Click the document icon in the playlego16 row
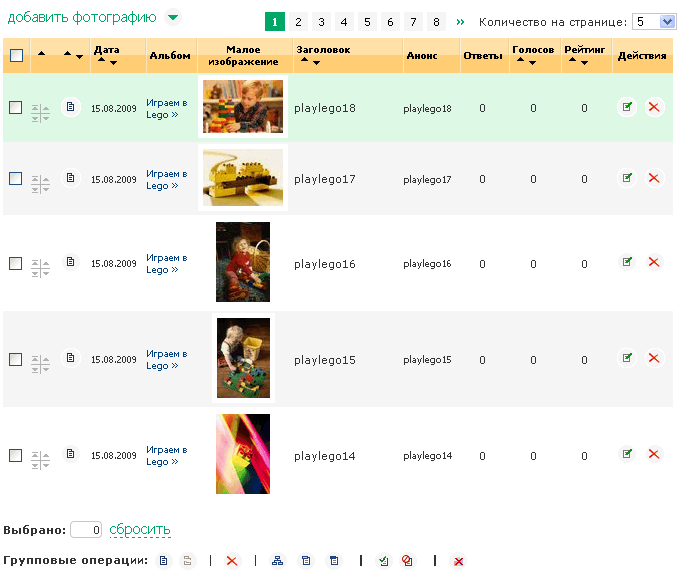The height and width of the screenshot is (586, 678). coord(70,262)
